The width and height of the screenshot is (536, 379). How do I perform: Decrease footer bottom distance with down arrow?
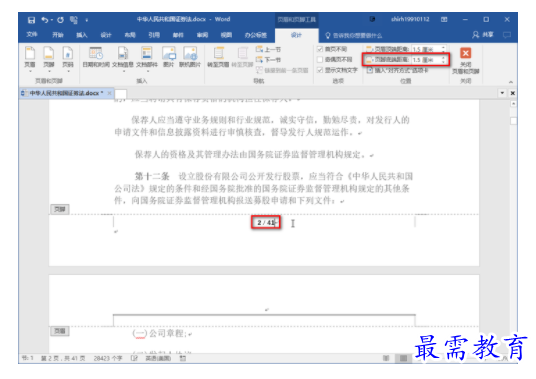coord(443,62)
